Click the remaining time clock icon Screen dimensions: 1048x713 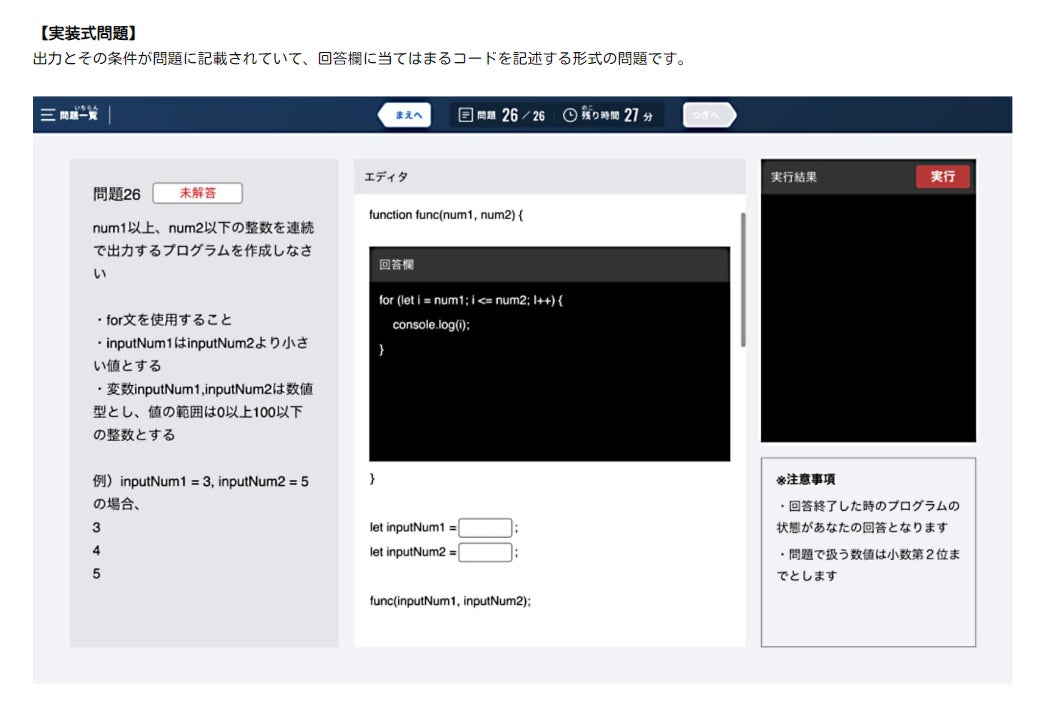coord(569,116)
